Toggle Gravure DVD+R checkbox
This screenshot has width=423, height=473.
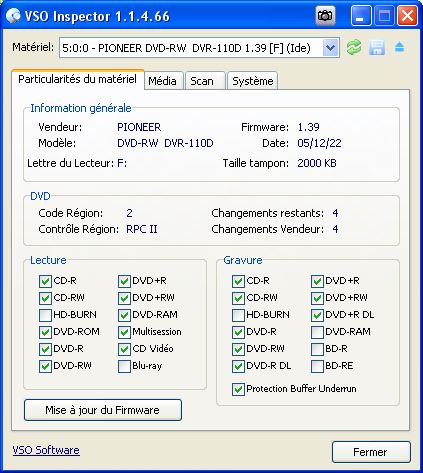(317, 281)
